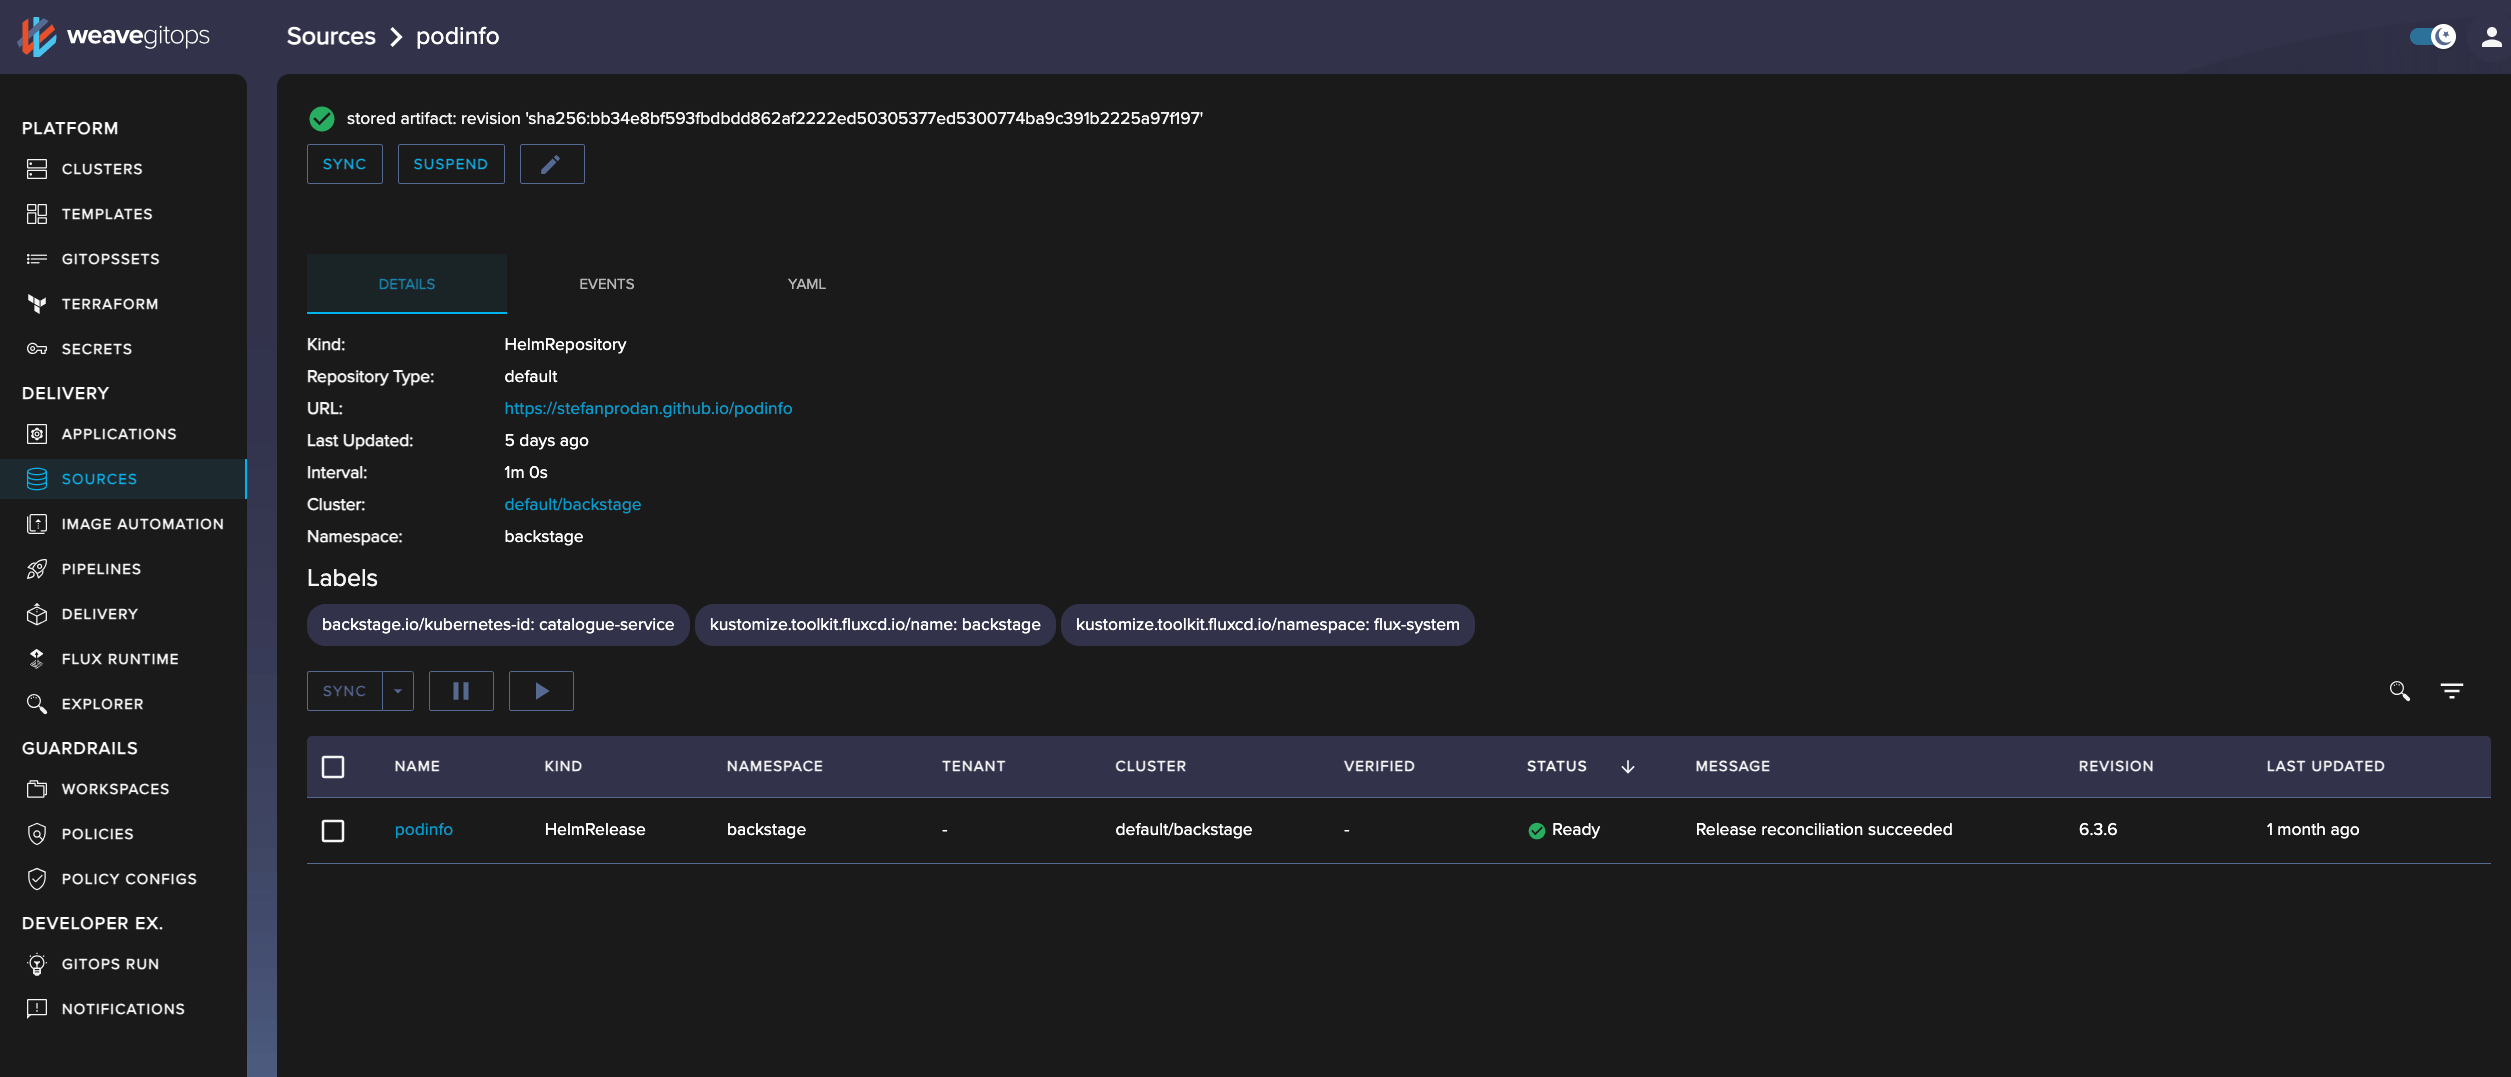Switch to the Details tab
2511x1077 pixels.
tap(407, 284)
